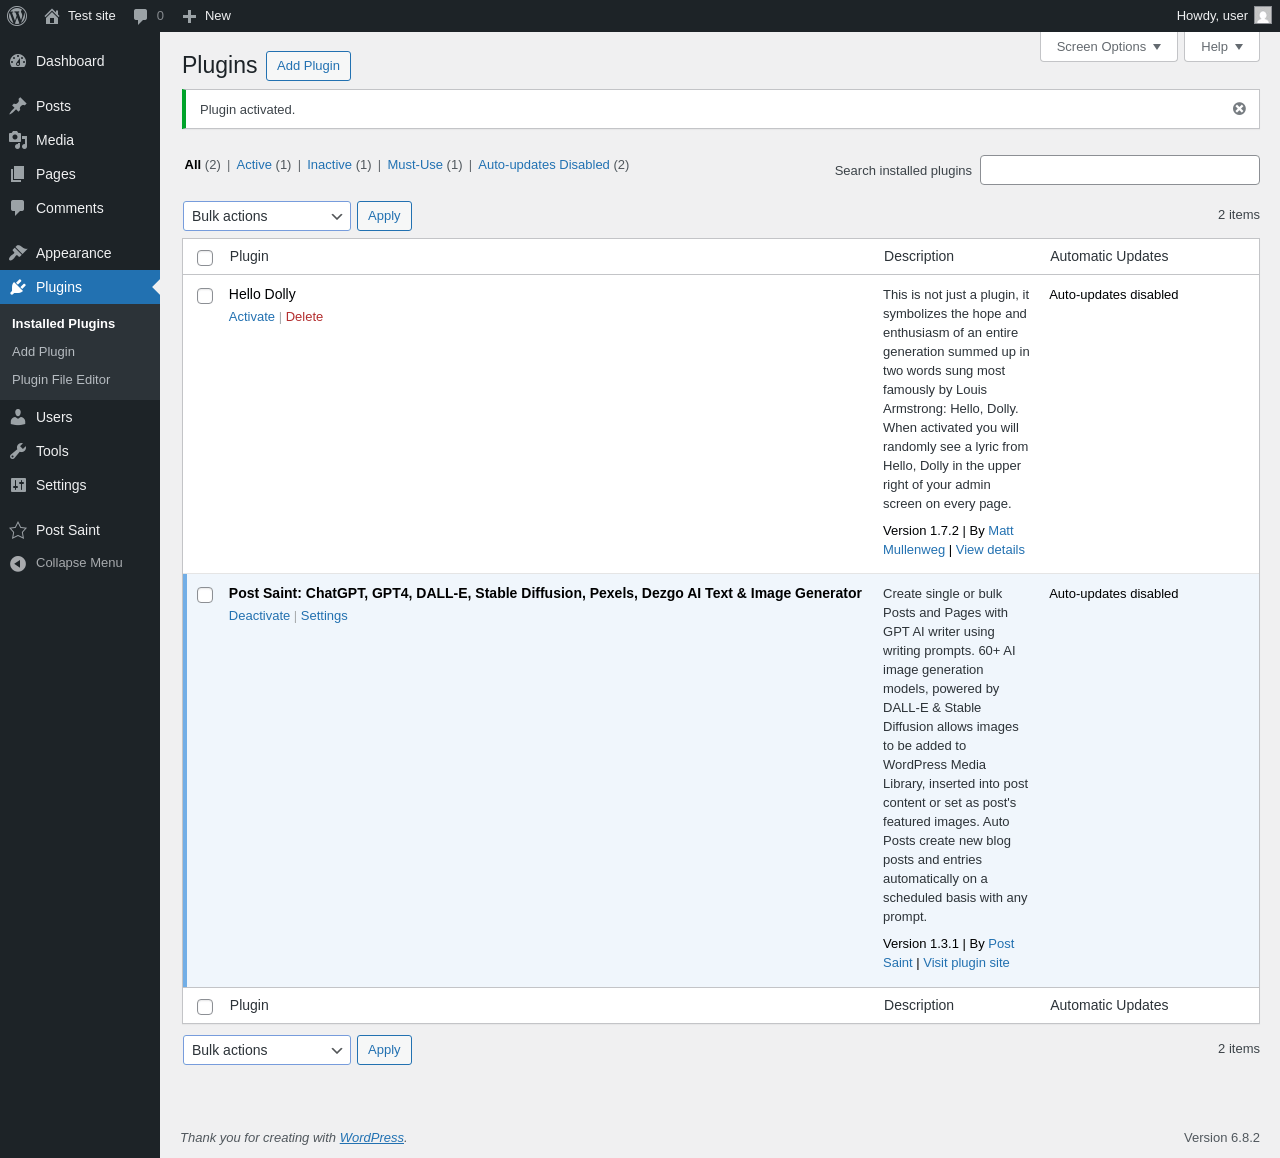This screenshot has width=1280, height=1158.
Task: Click the WordPress logo icon
Action: pyautogui.click(x=17, y=16)
